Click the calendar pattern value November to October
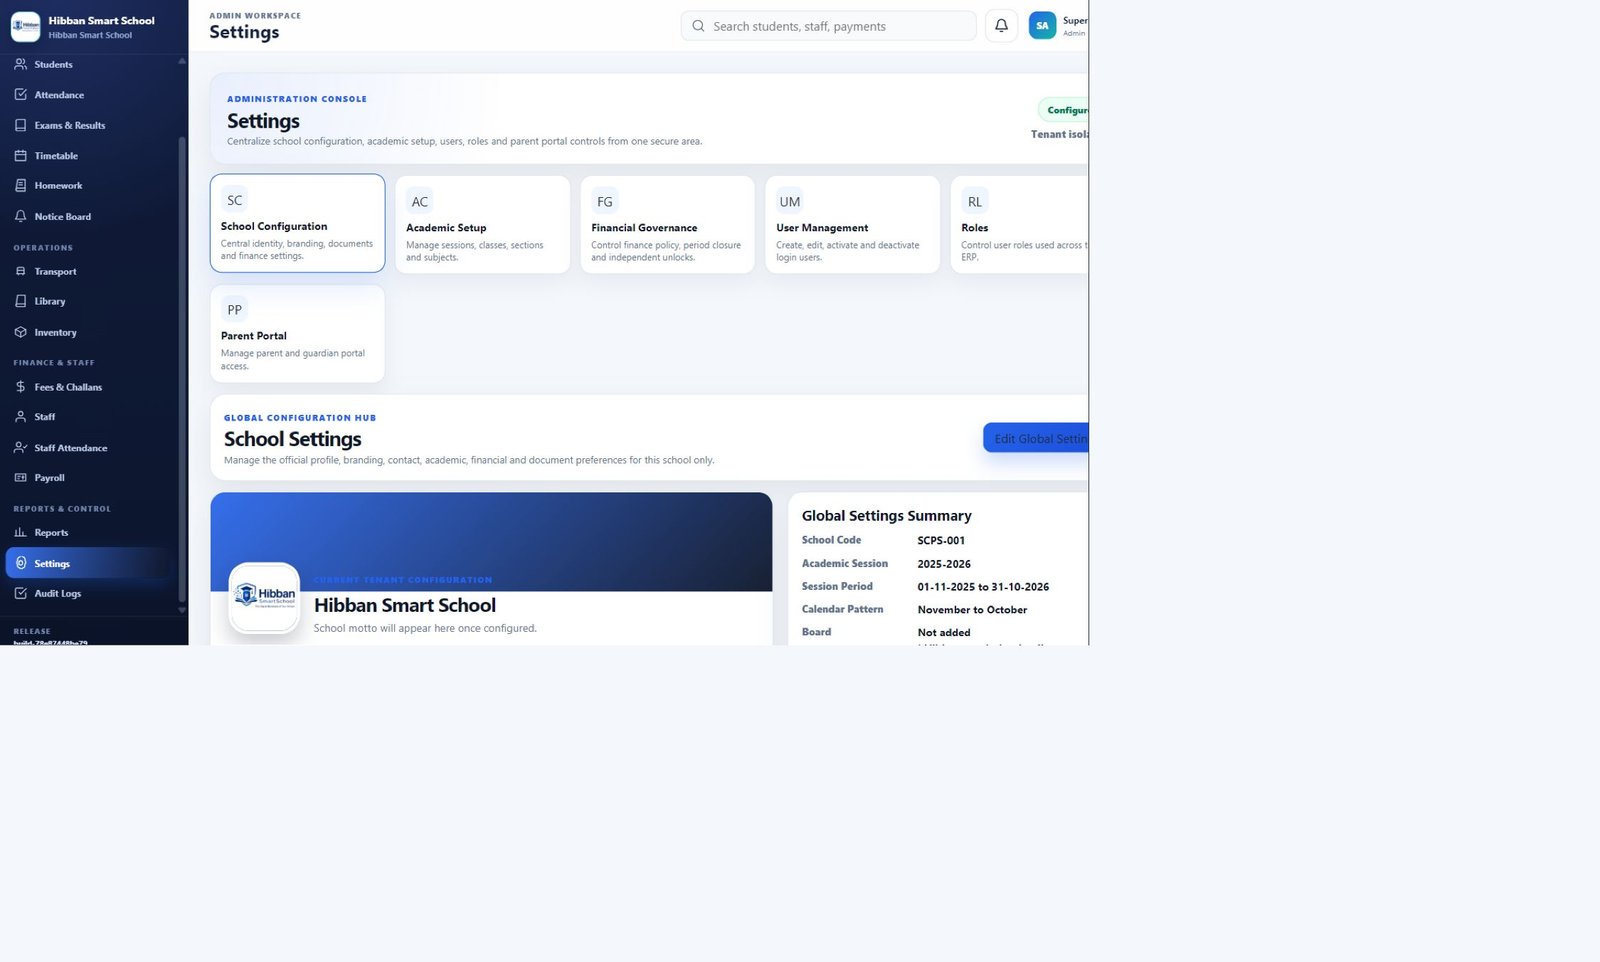1600x962 pixels. click(972, 610)
